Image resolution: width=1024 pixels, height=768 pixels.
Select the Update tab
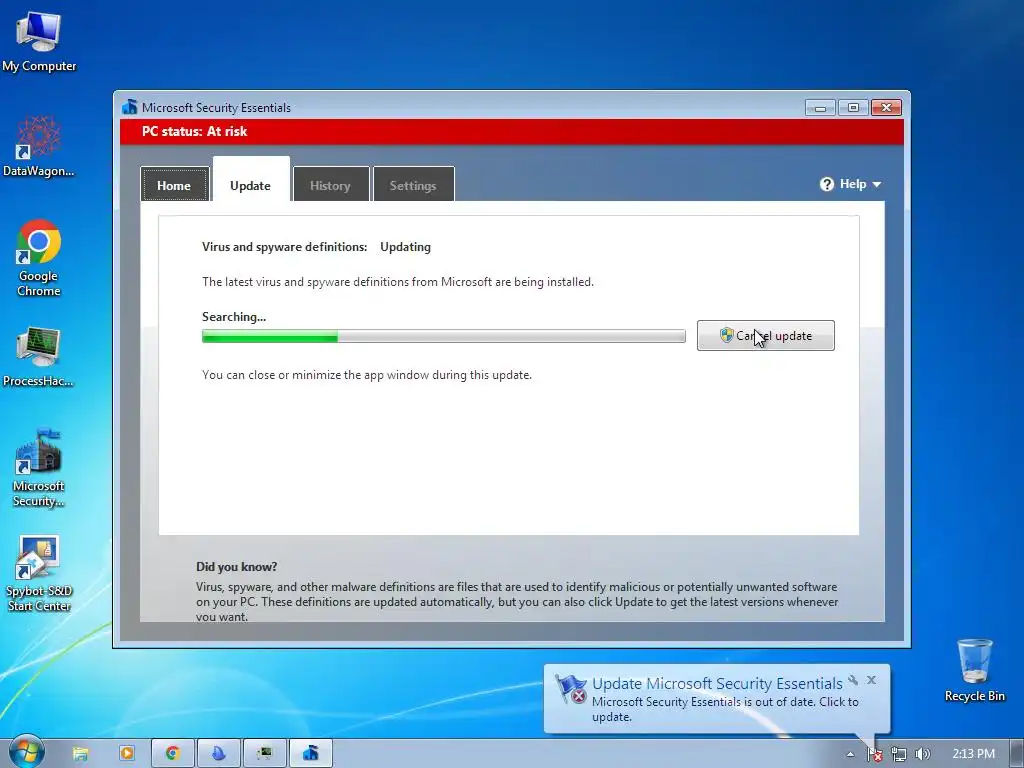click(x=251, y=181)
